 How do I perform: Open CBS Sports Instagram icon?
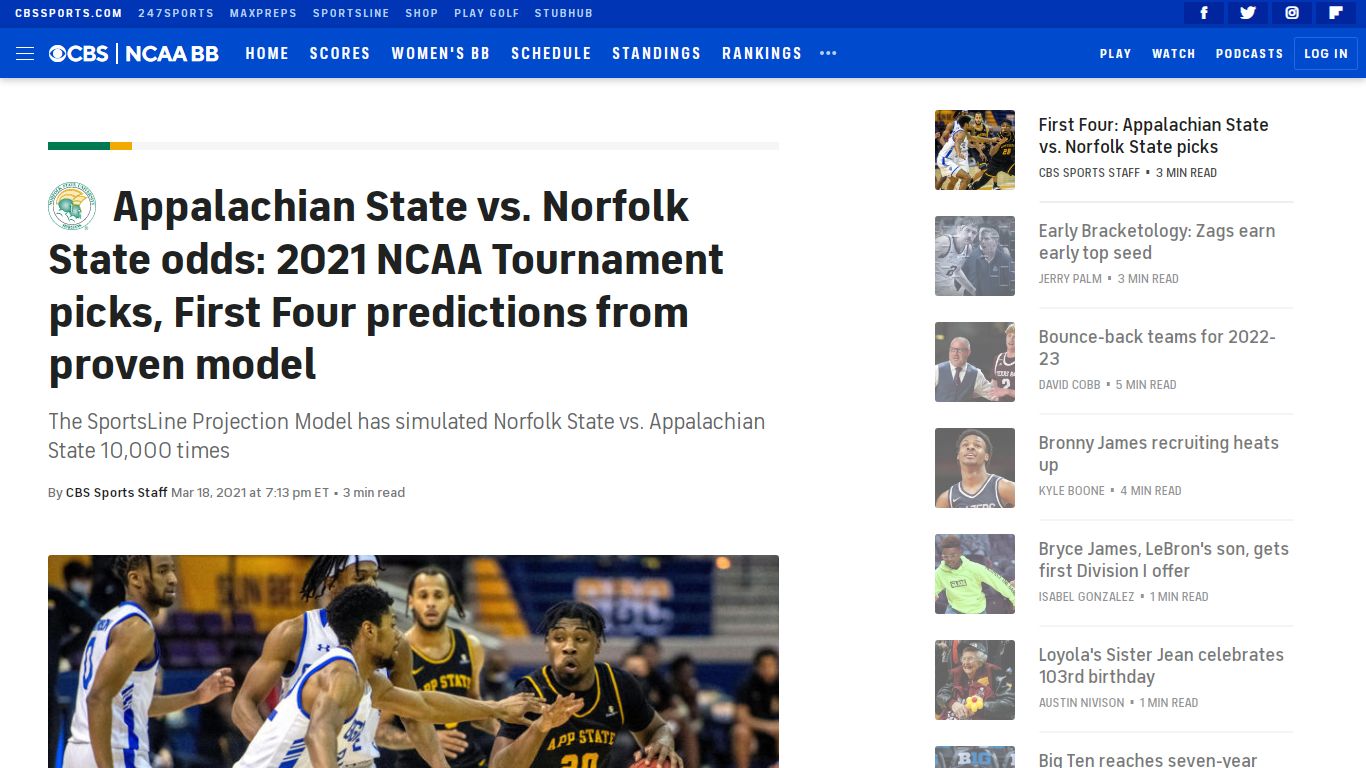point(1292,13)
